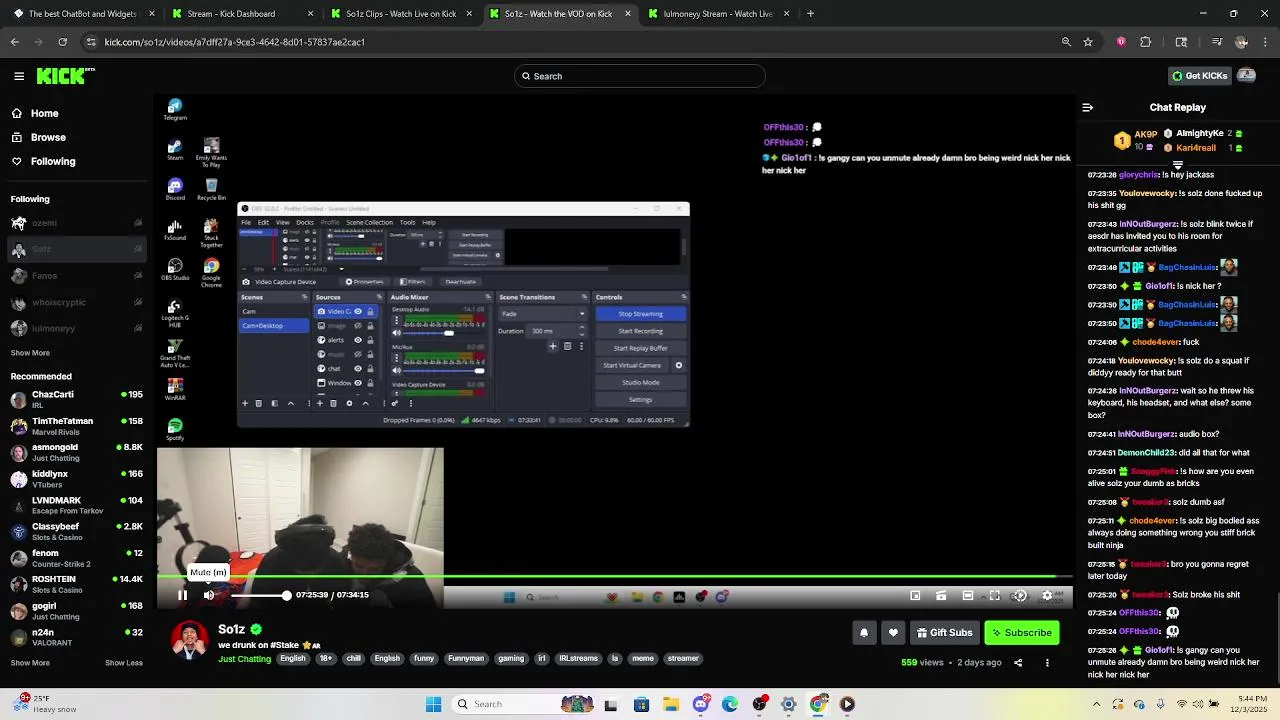Click the Kick logo

pyautogui.click(x=65, y=76)
